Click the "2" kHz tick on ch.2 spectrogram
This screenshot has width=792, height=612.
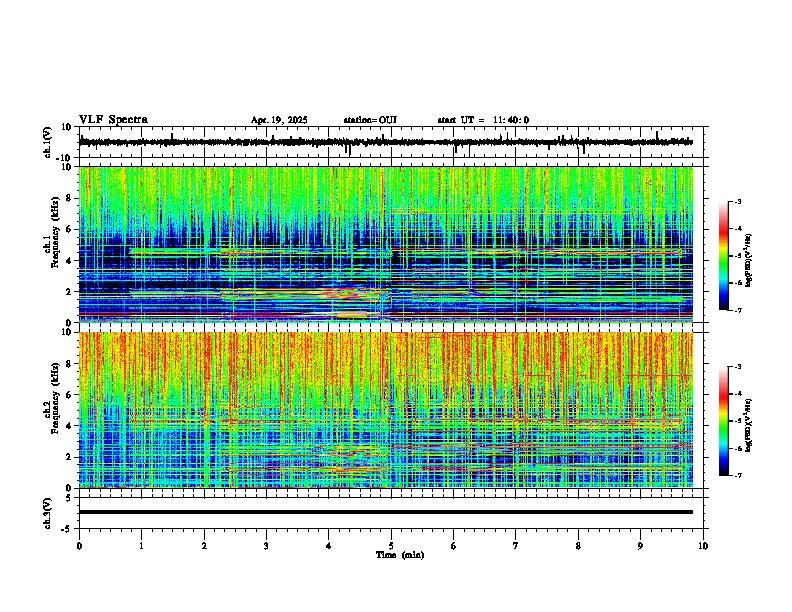pyautogui.click(x=70, y=457)
